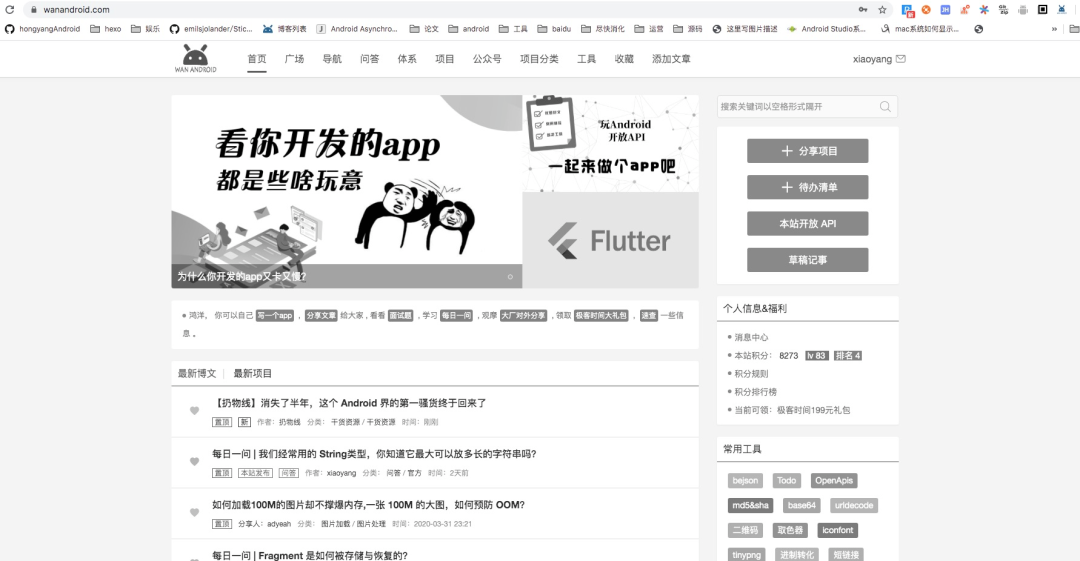
Task: Expand the hidden bookmarks overflow chevron
Action: pyautogui.click(x=1054, y=29)
